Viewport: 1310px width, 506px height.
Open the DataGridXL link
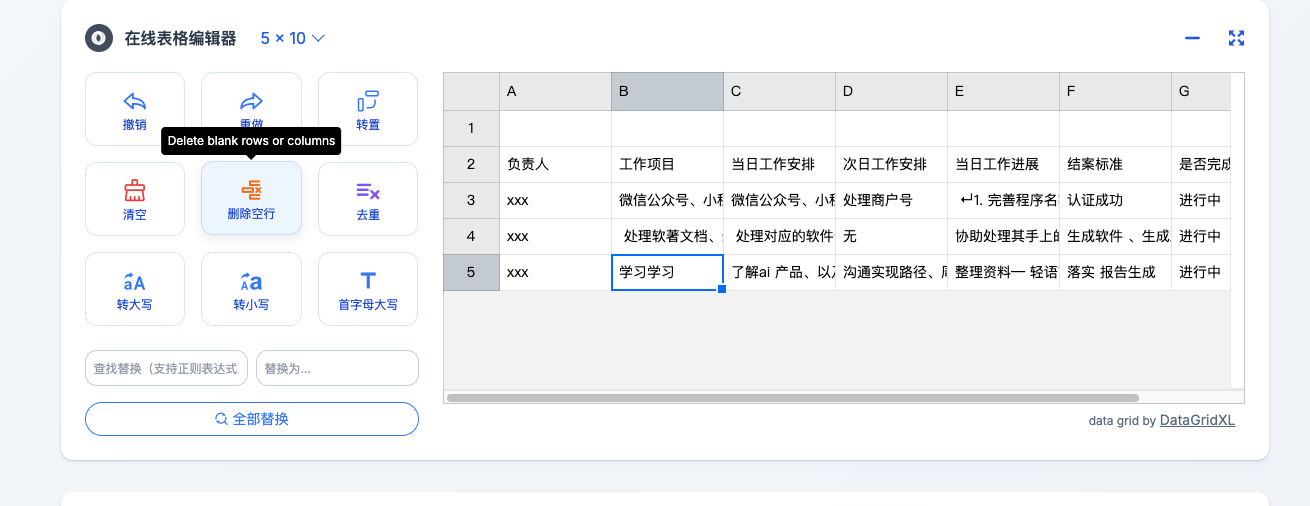tap(1197, 421)
